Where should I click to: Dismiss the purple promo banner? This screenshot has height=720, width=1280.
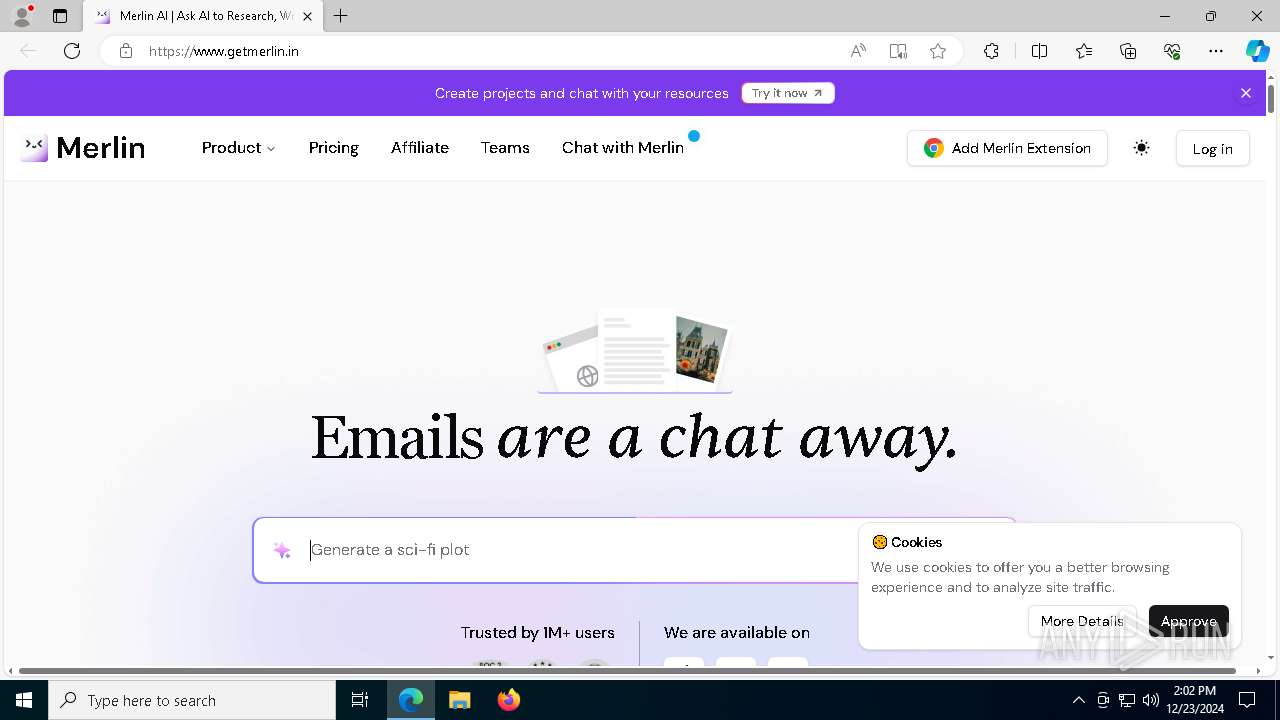1246,93
